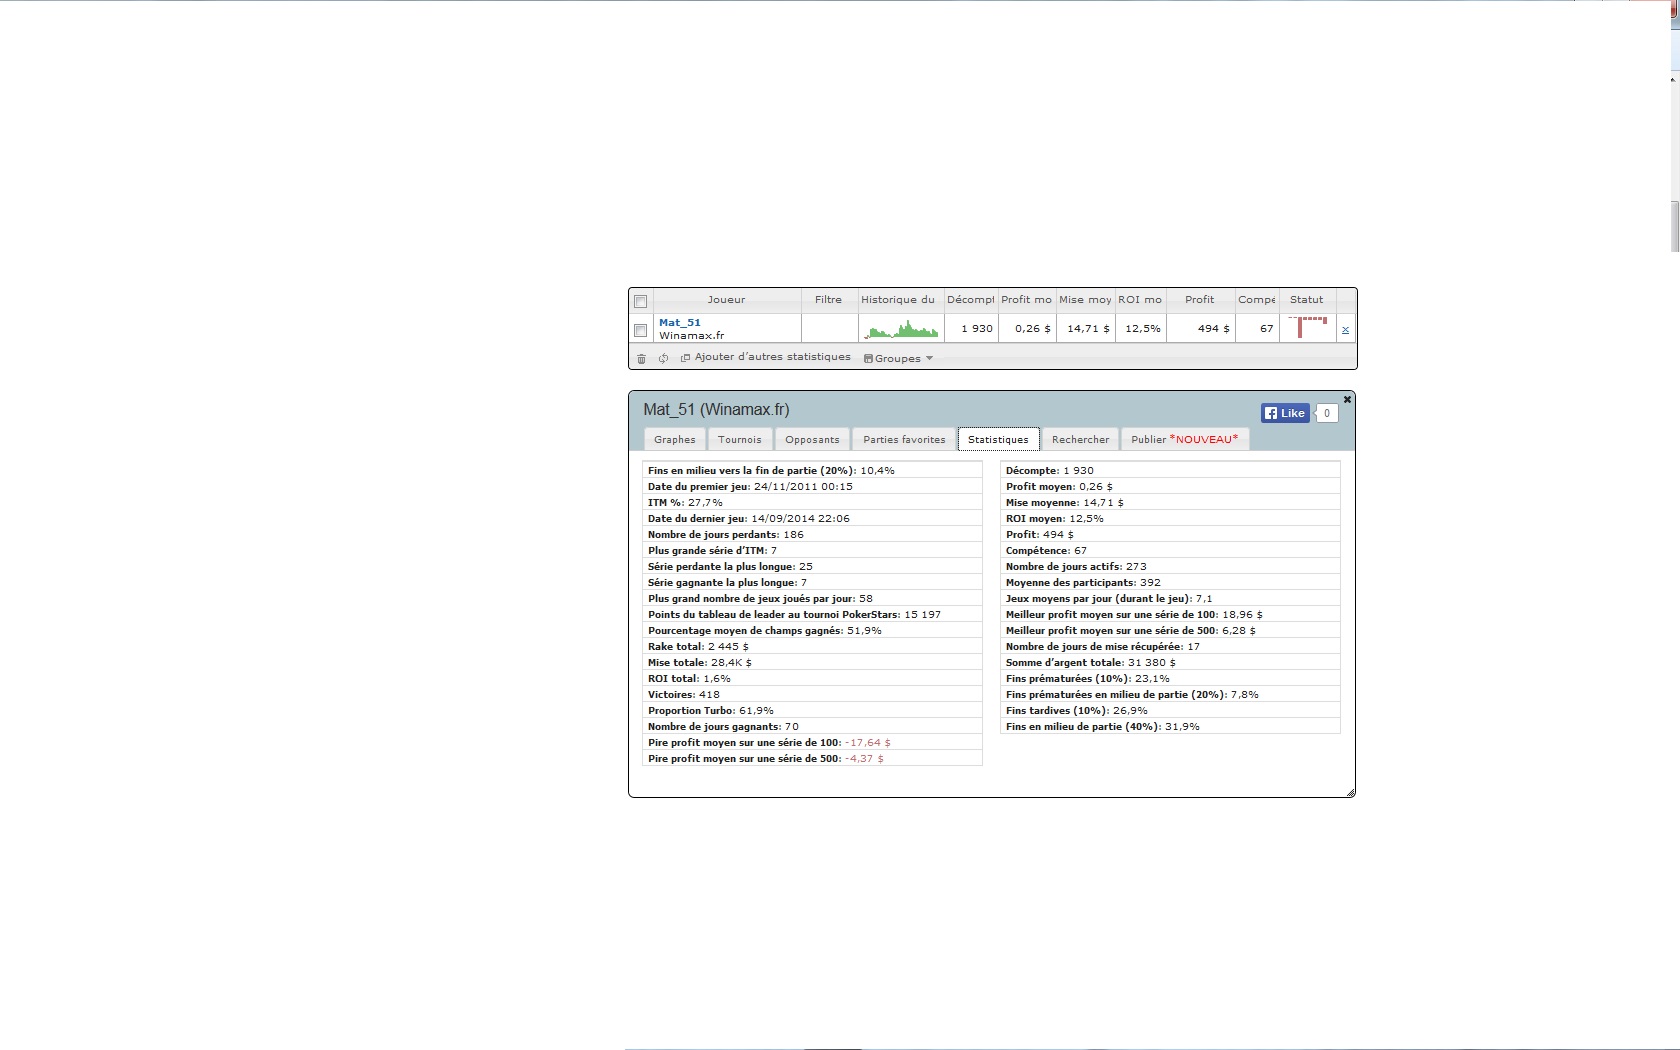Click the ROI mo column header
Screen dimensions: 1680x1050
(x=1140, y=299)
